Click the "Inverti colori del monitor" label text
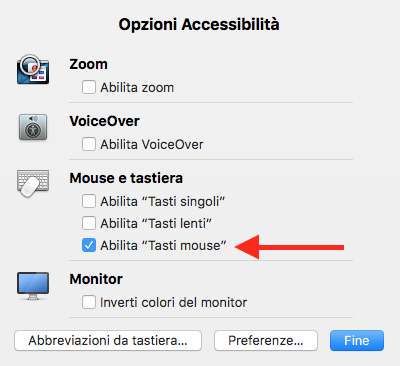This screenshot has height=366, width=400. [x=174, y=303]
